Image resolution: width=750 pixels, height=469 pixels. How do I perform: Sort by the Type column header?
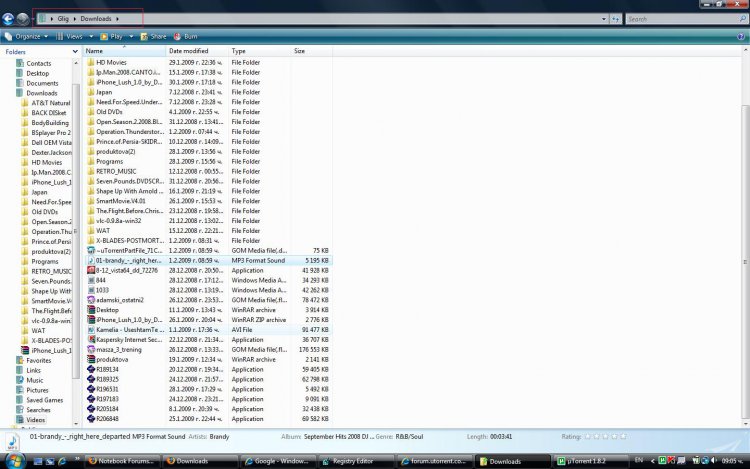(259, 51)
